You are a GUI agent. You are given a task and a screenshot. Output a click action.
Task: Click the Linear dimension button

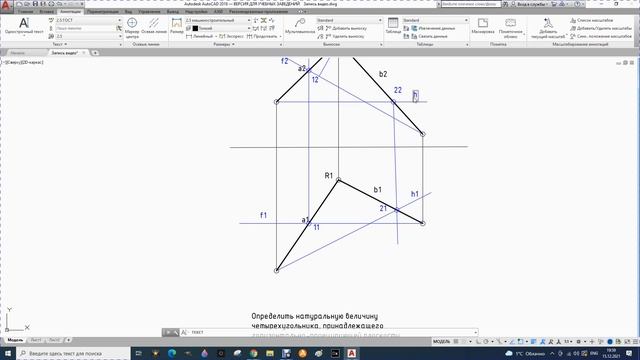coord(200,36)
